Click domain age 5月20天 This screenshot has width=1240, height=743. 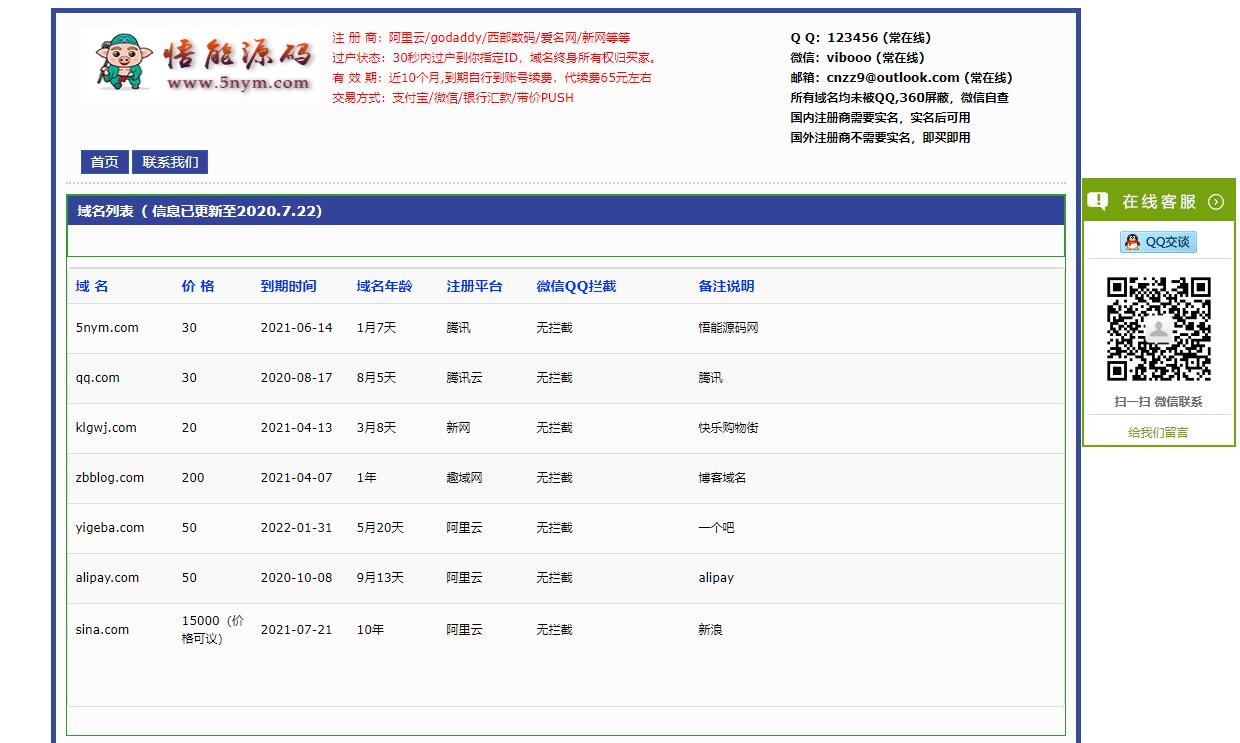(x=380, y=528)
